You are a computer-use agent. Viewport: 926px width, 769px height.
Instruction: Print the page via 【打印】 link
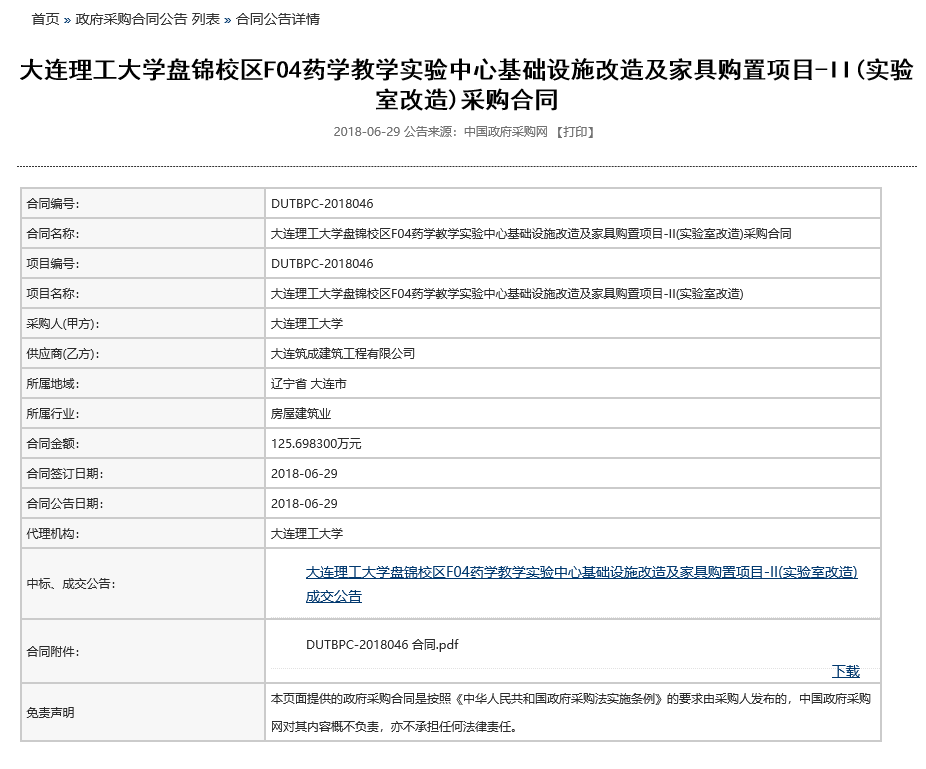[x=575, y=131]
